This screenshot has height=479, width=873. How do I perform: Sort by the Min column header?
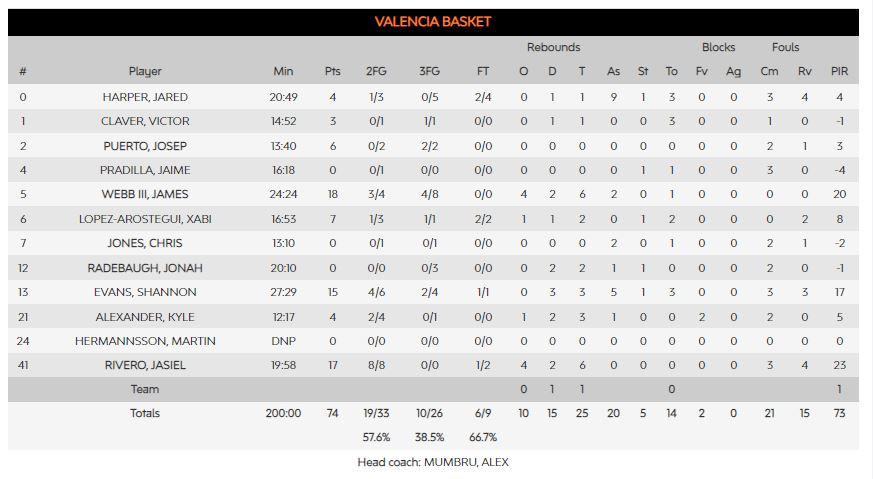283,71
